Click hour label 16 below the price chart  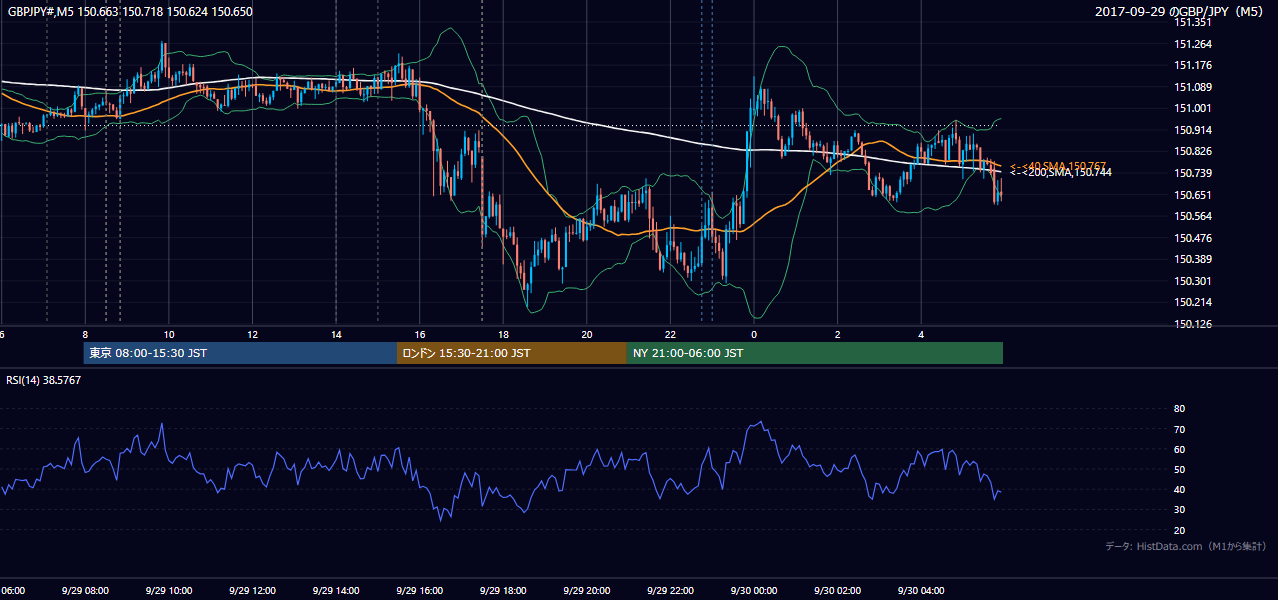[x=420, y=334]
